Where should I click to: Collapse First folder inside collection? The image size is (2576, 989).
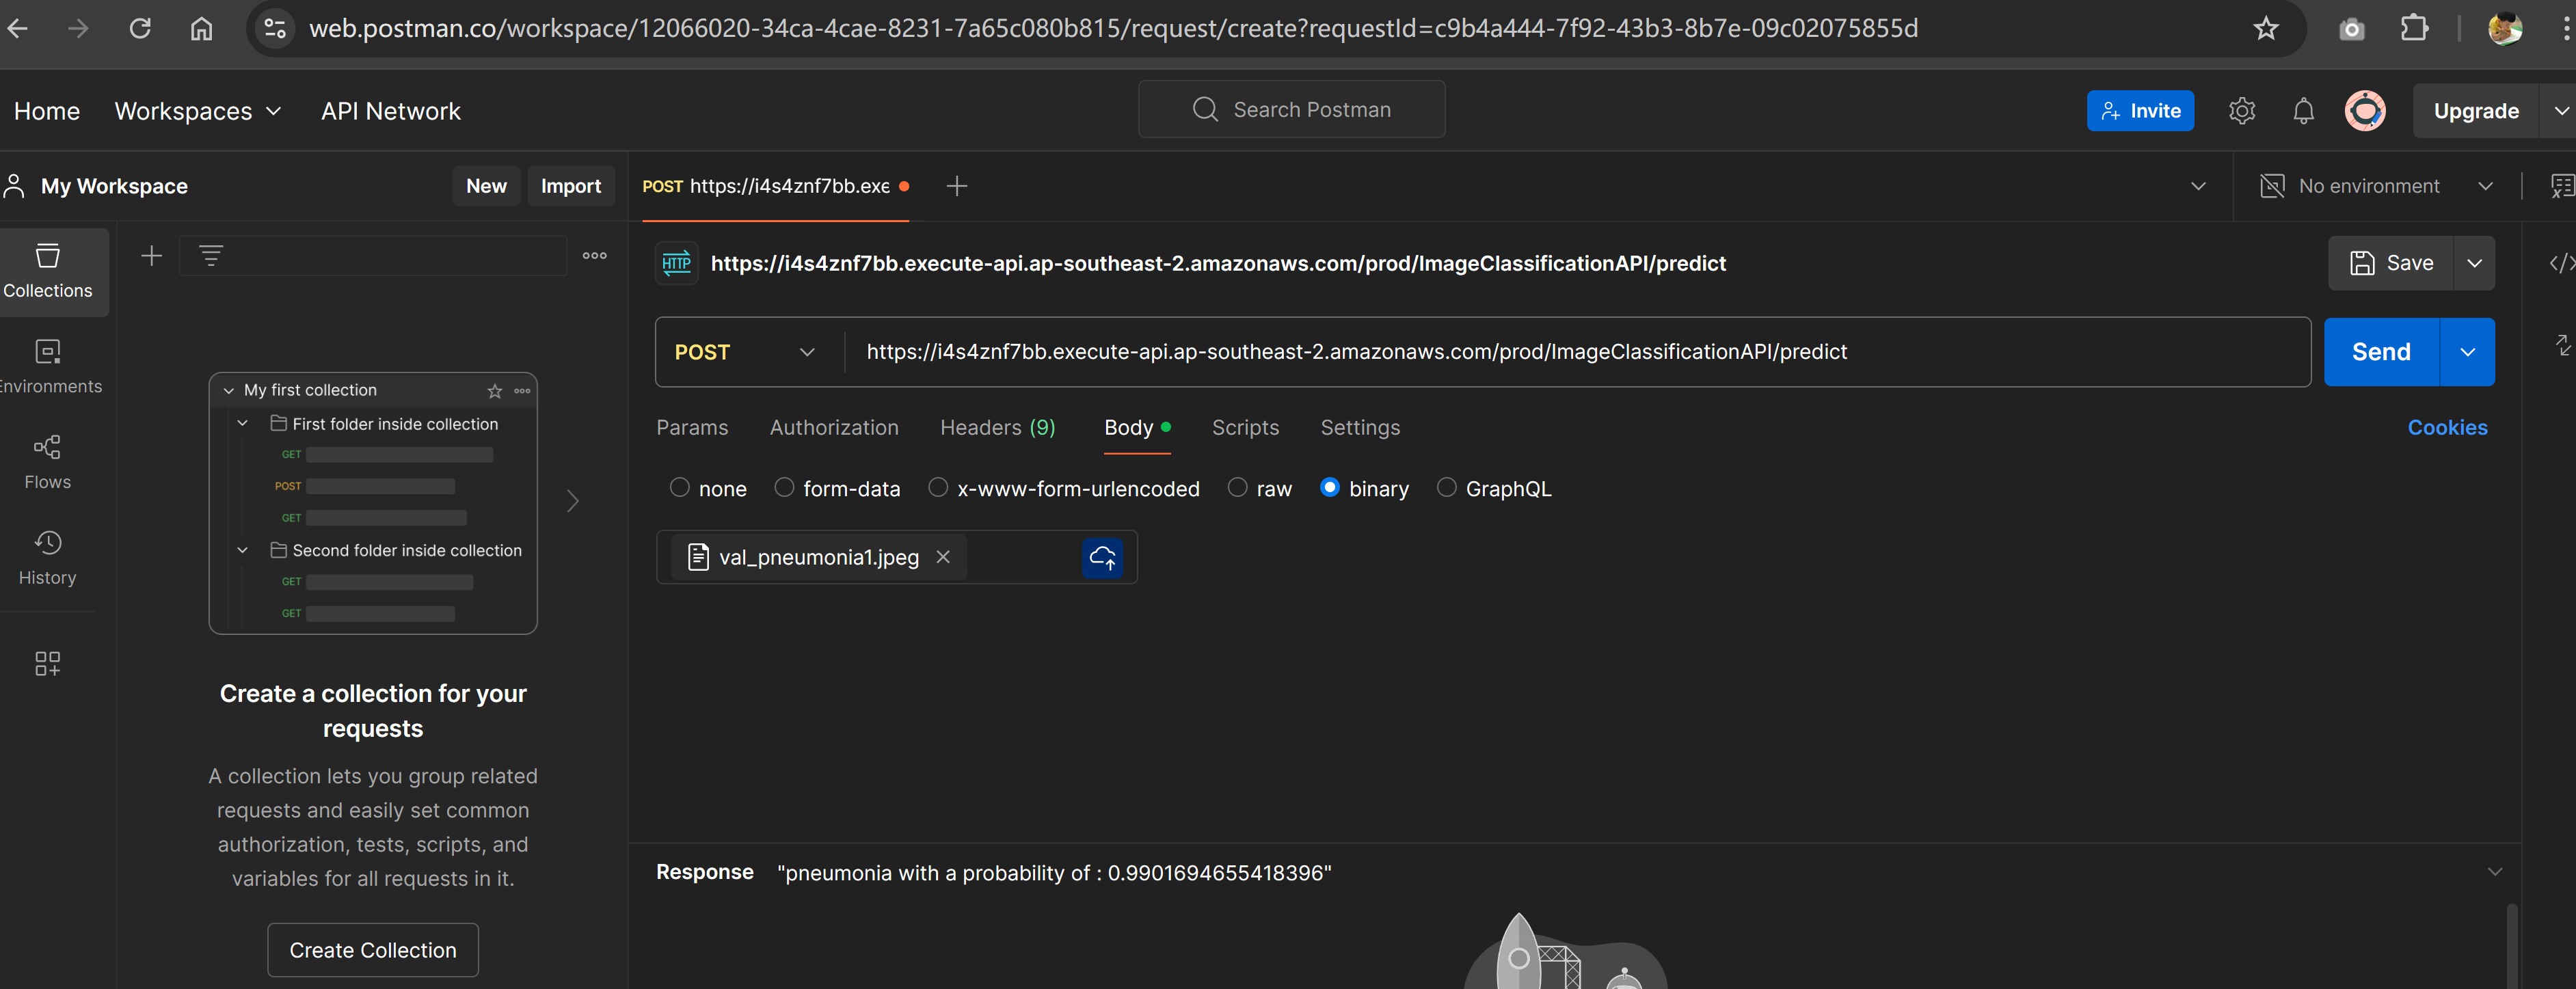click(242, 424)
